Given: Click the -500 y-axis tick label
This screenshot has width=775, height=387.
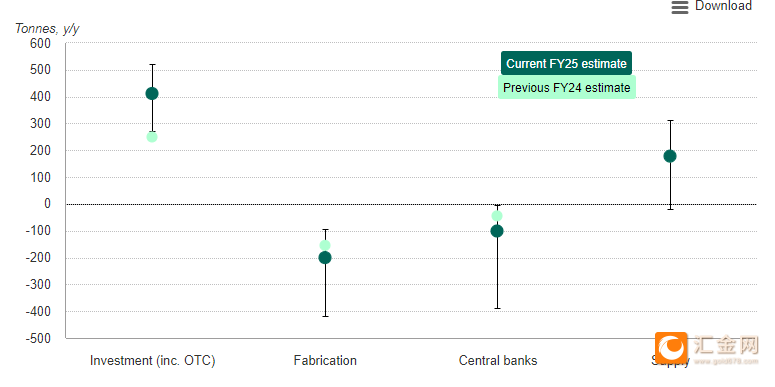Looking at the screenshot, I should pyautogui.click(x=39, y=339).
